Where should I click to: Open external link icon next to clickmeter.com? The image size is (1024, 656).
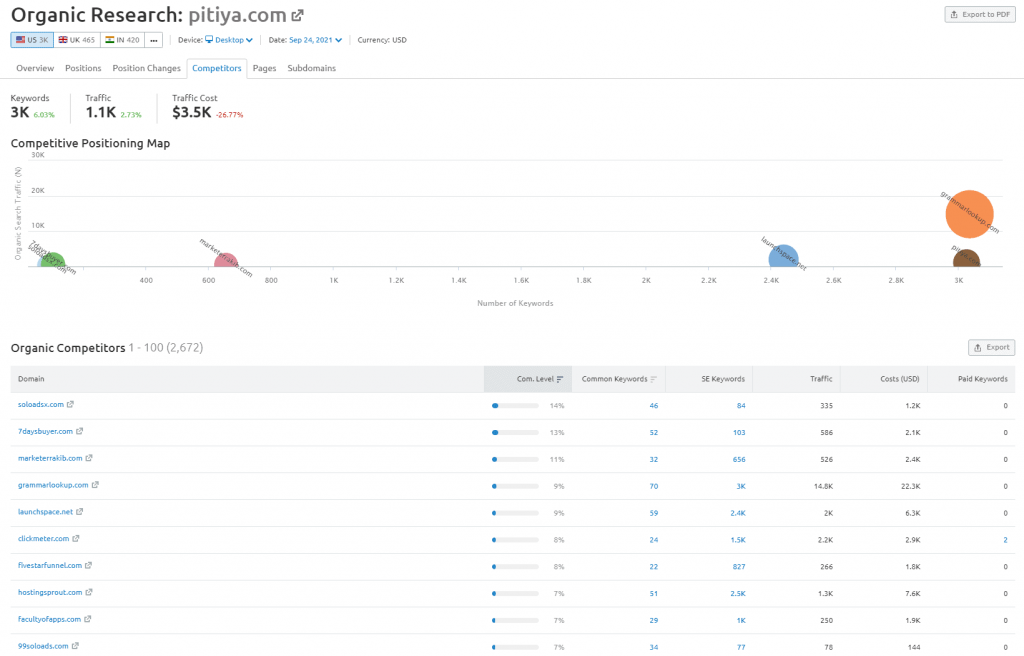pos(76,538)
